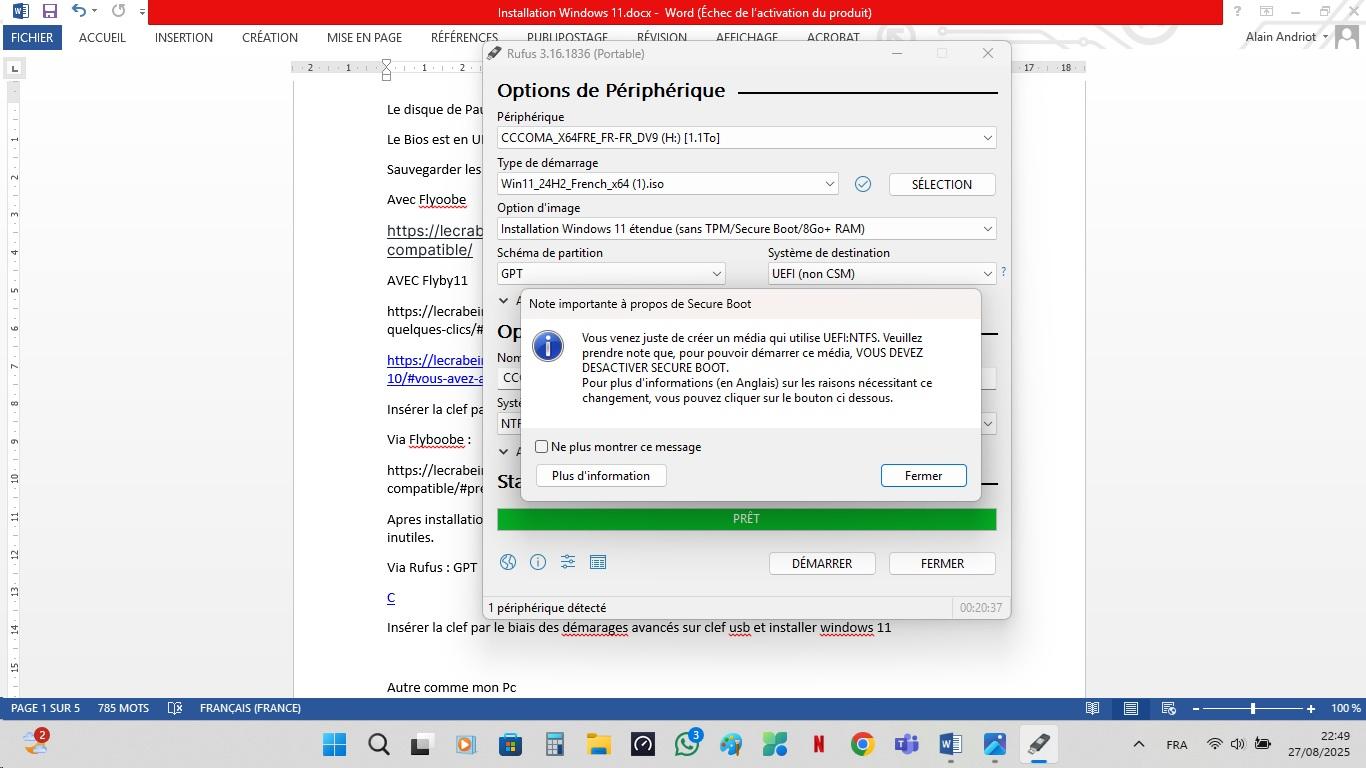
Task: Click the "Plus d'information" button
Action: point(601,476)
